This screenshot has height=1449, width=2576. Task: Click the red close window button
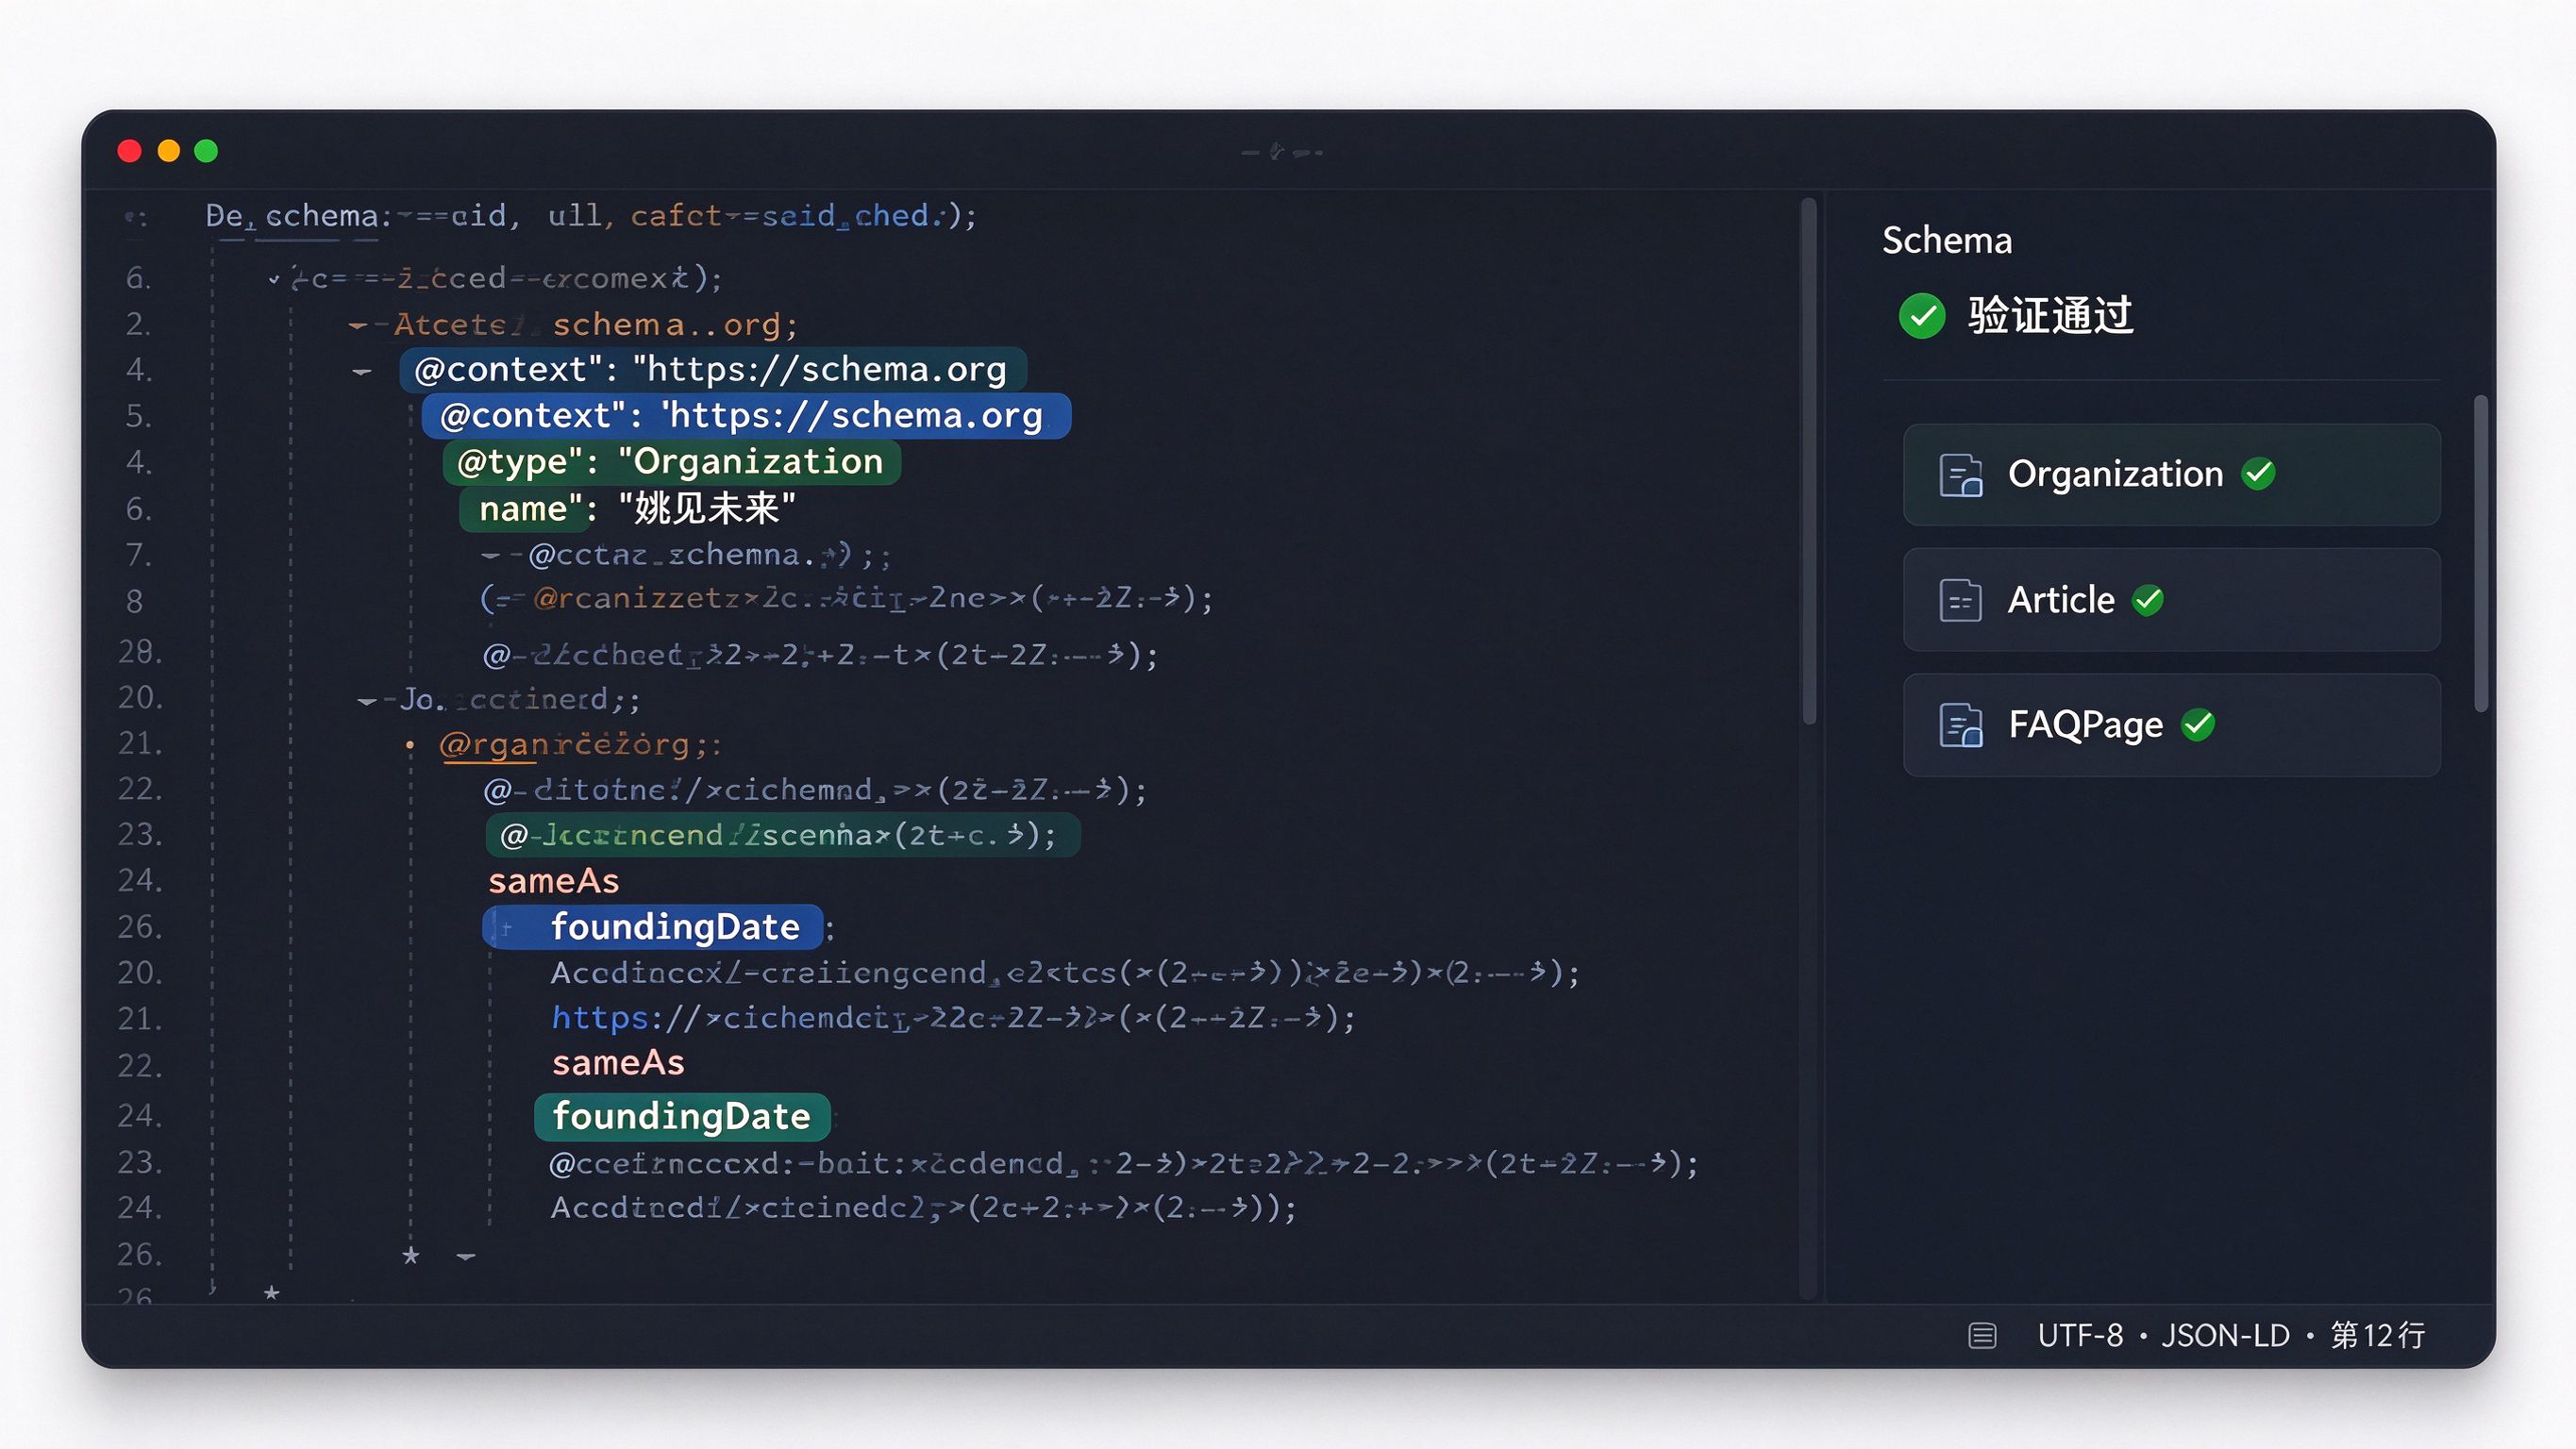(129, 151)
